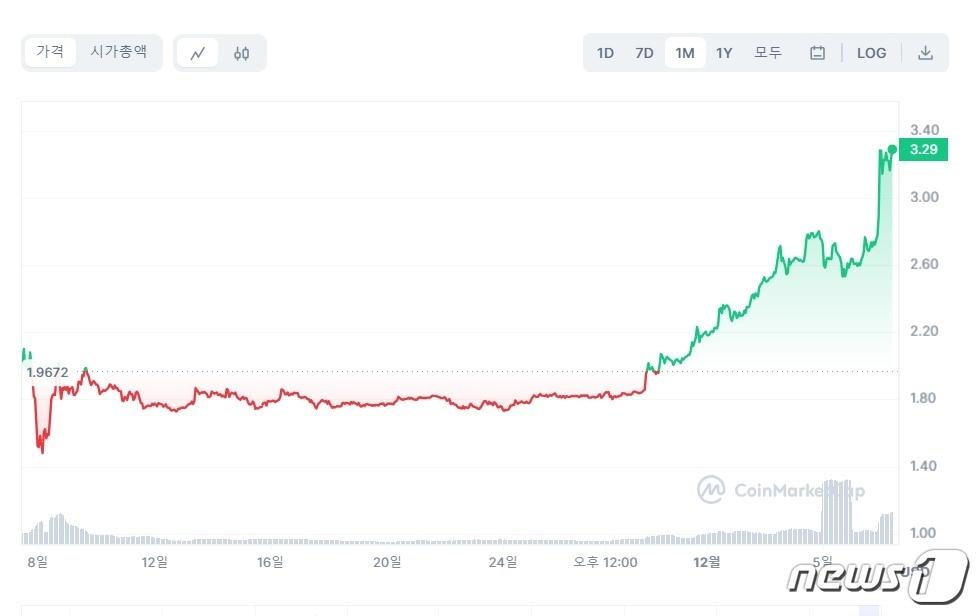
Task: Click the 1.9672 opening price label
Action: pyautogui.click(x=47, y=372)
